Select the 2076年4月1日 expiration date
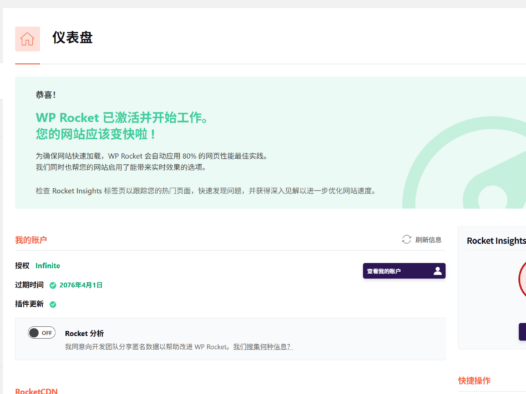Image resolution: width=526 pixels, height=394 pixels. click(81, 285)
